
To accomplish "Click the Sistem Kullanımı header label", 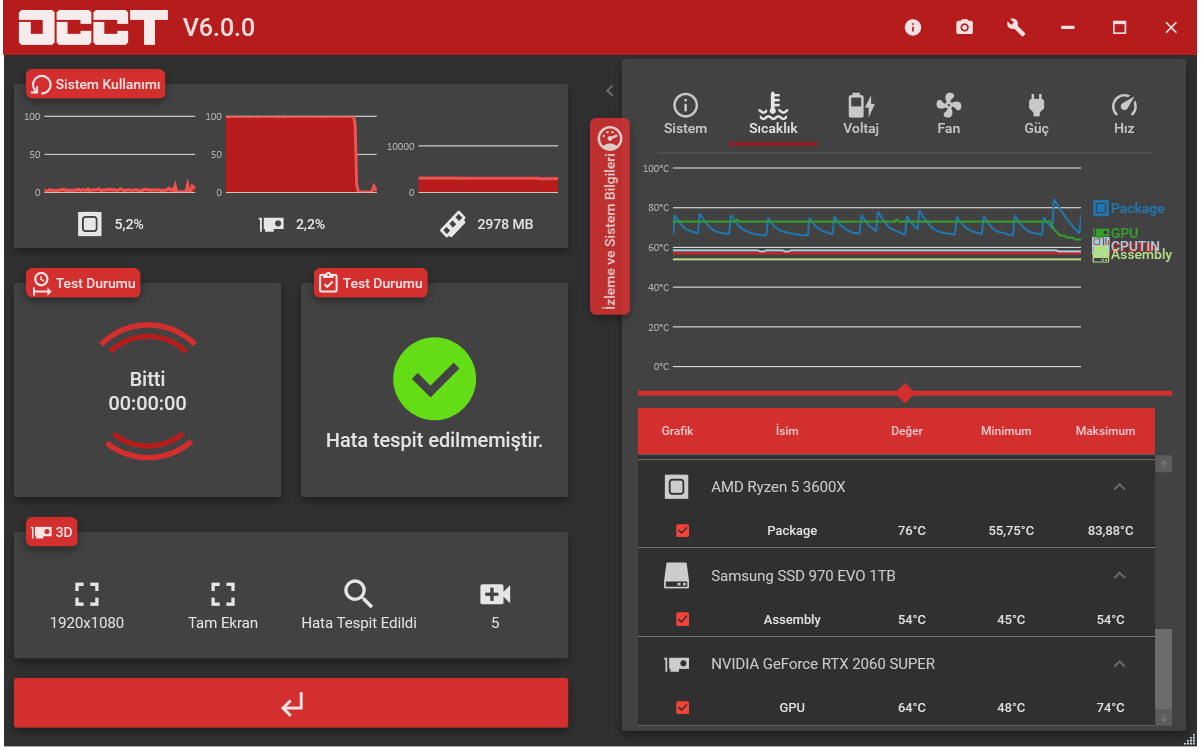I will click(96, 84).
